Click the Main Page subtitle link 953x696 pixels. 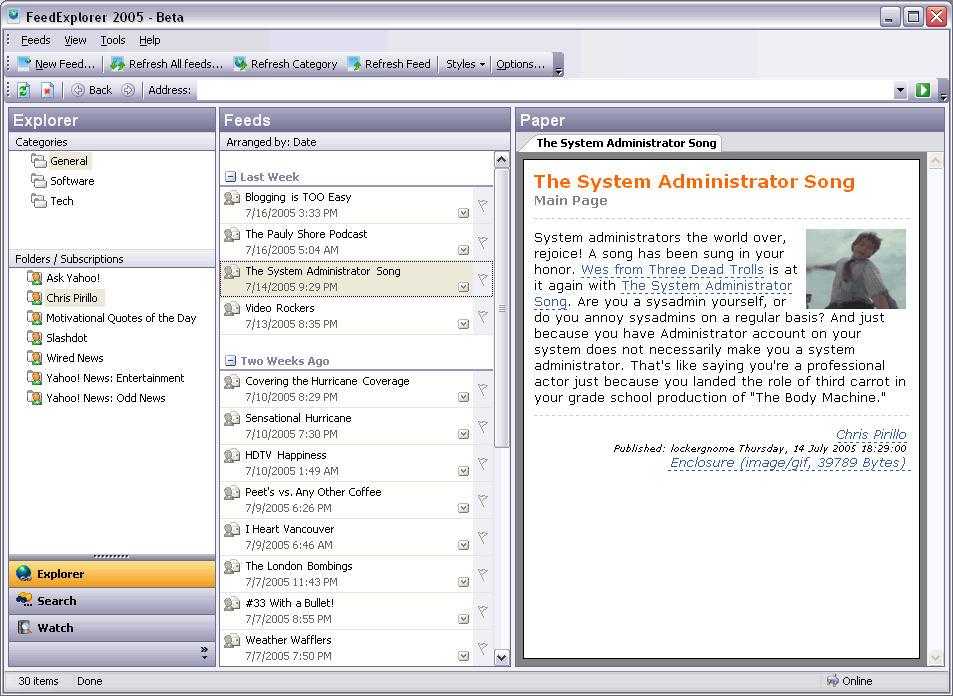click(571, 201)
